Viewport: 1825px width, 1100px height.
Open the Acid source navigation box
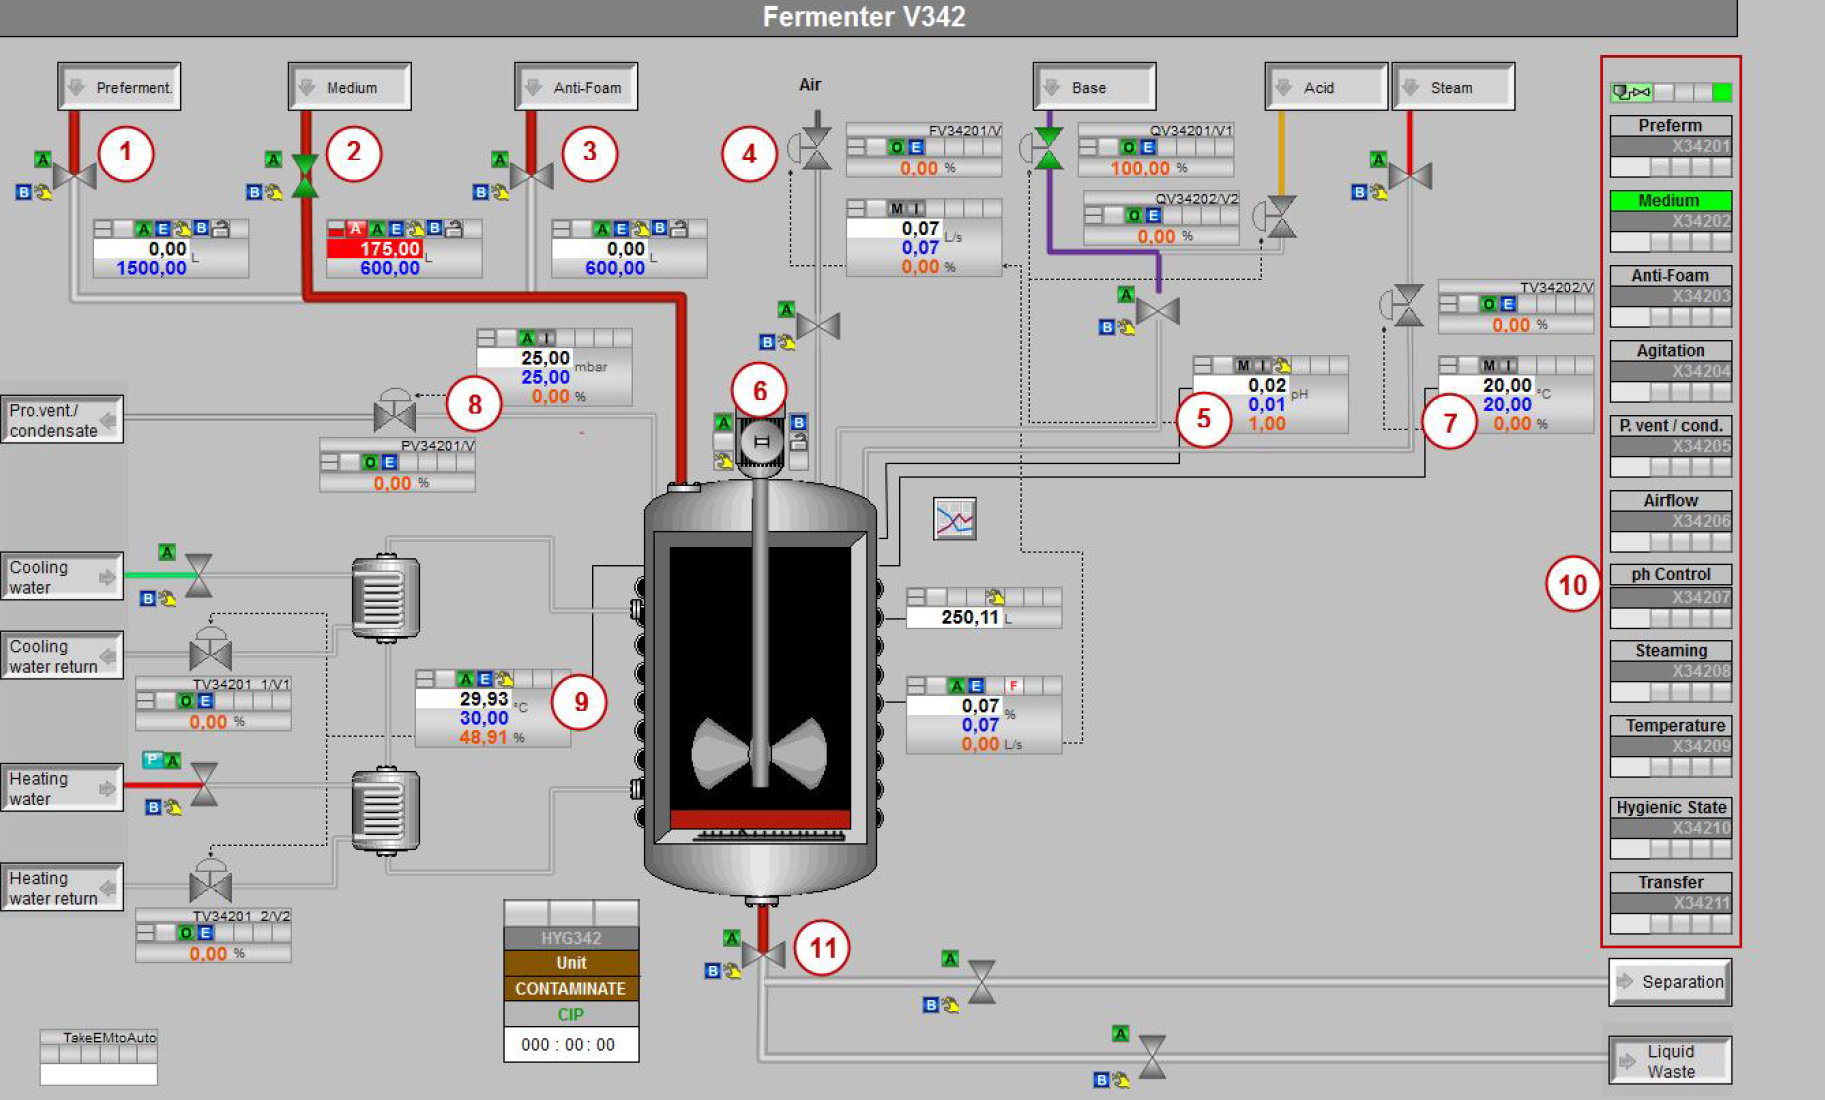pyautogui.click(x=1326, y=87)
